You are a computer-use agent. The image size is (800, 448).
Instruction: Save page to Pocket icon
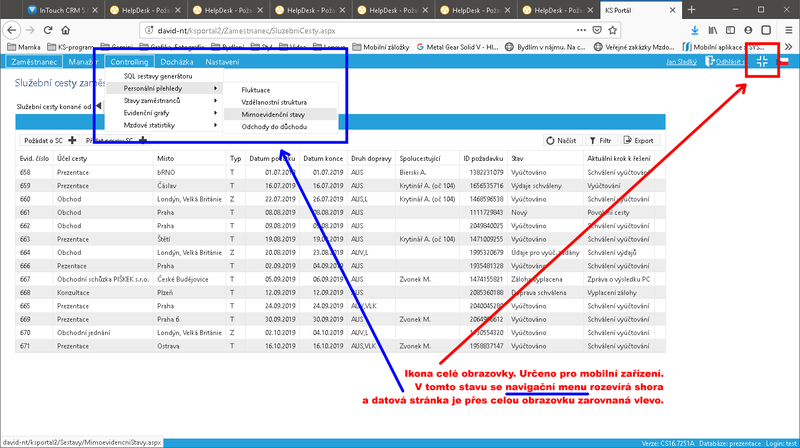(x=597, y=31)
